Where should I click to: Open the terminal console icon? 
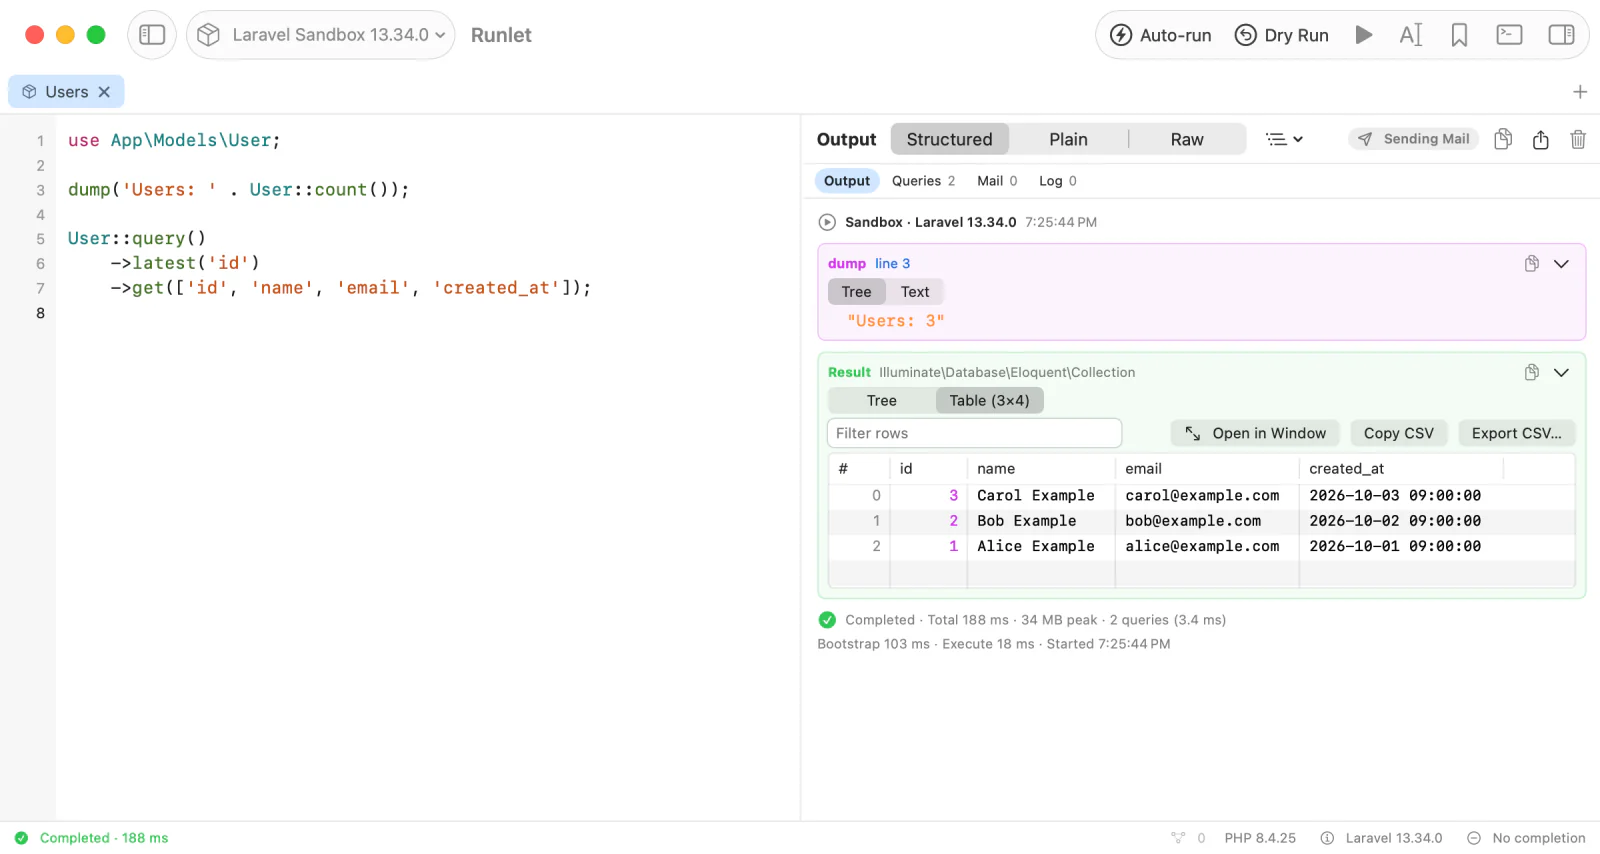(1509, 35)
